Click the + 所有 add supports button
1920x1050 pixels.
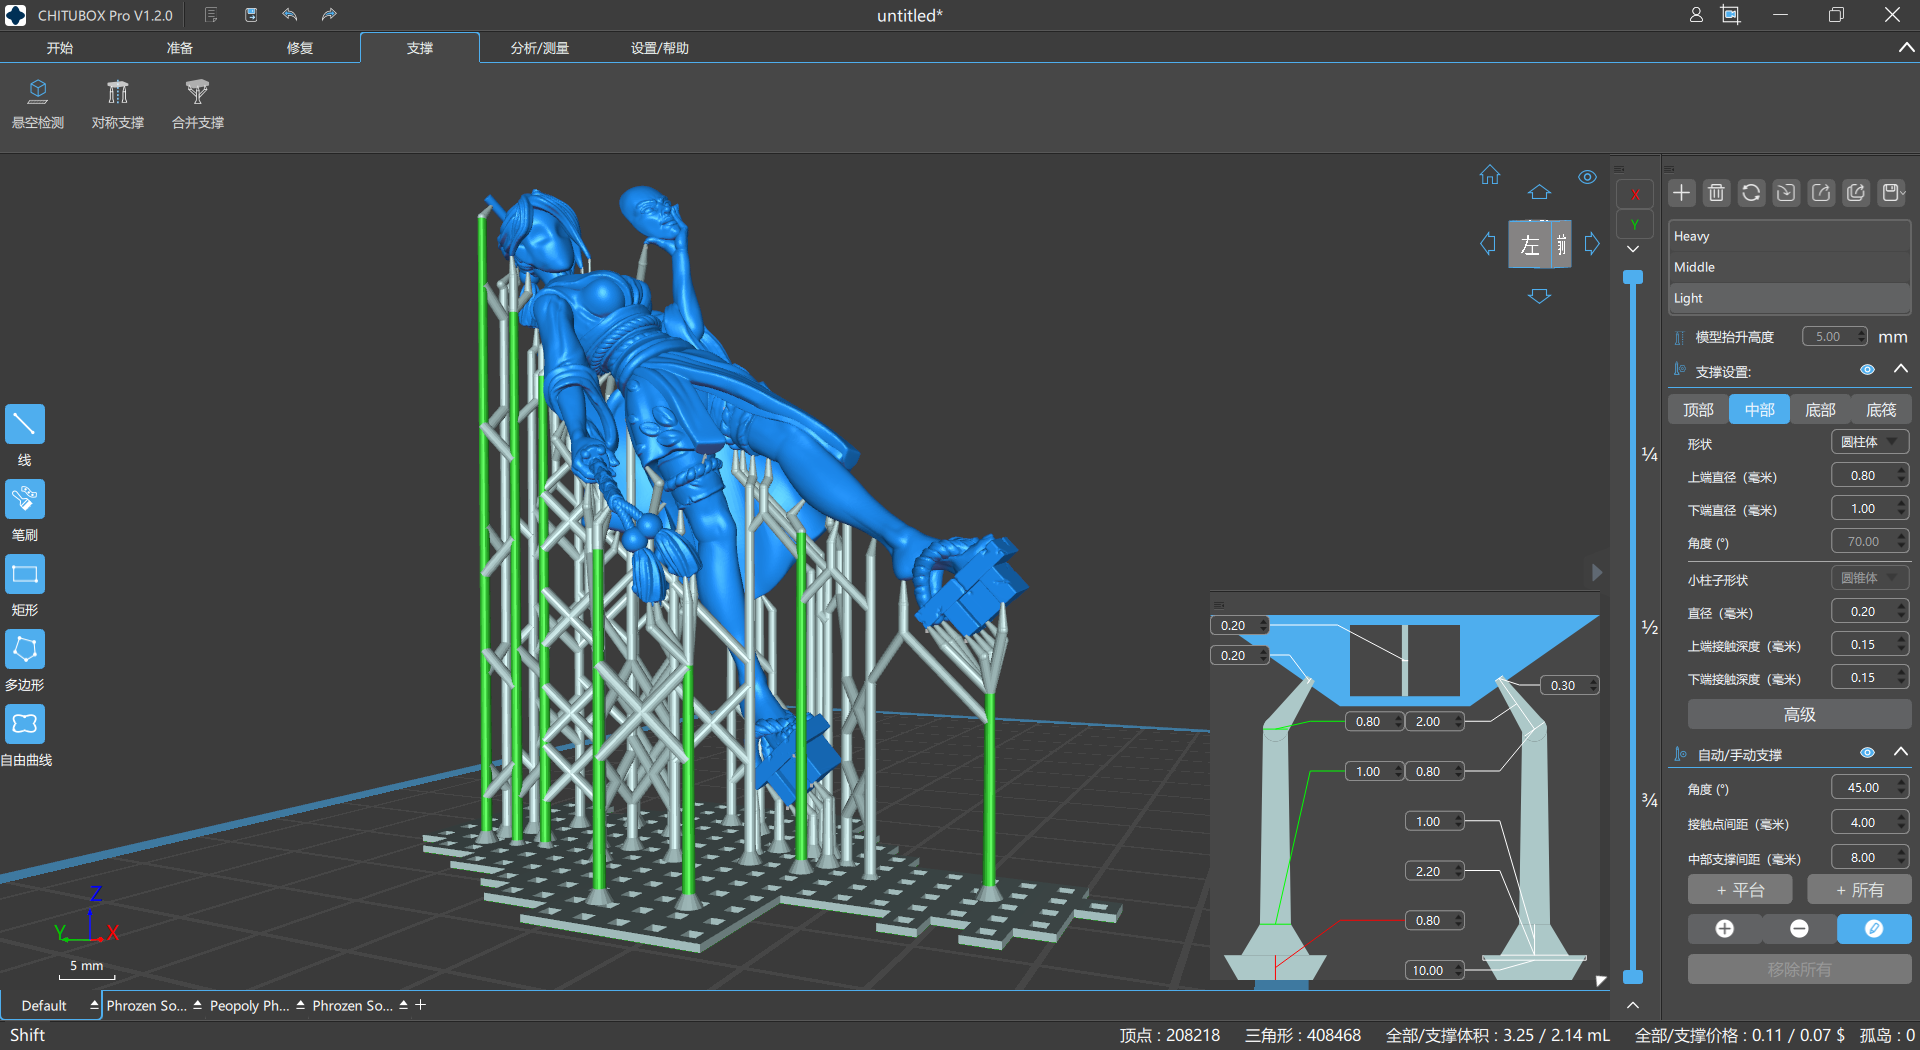[x=1859, y=890]
